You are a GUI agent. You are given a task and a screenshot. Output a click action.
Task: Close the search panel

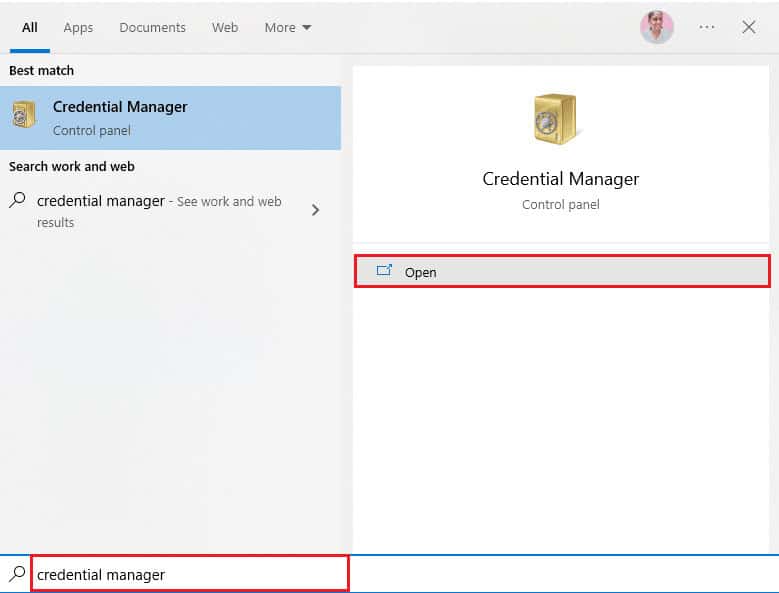point(749,27)
